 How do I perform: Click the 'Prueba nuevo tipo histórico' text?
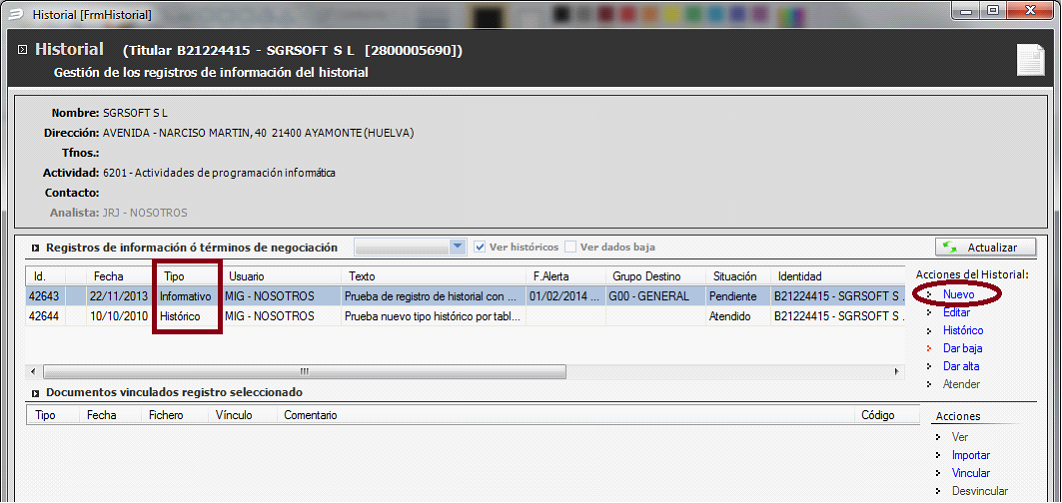[432, 315]
